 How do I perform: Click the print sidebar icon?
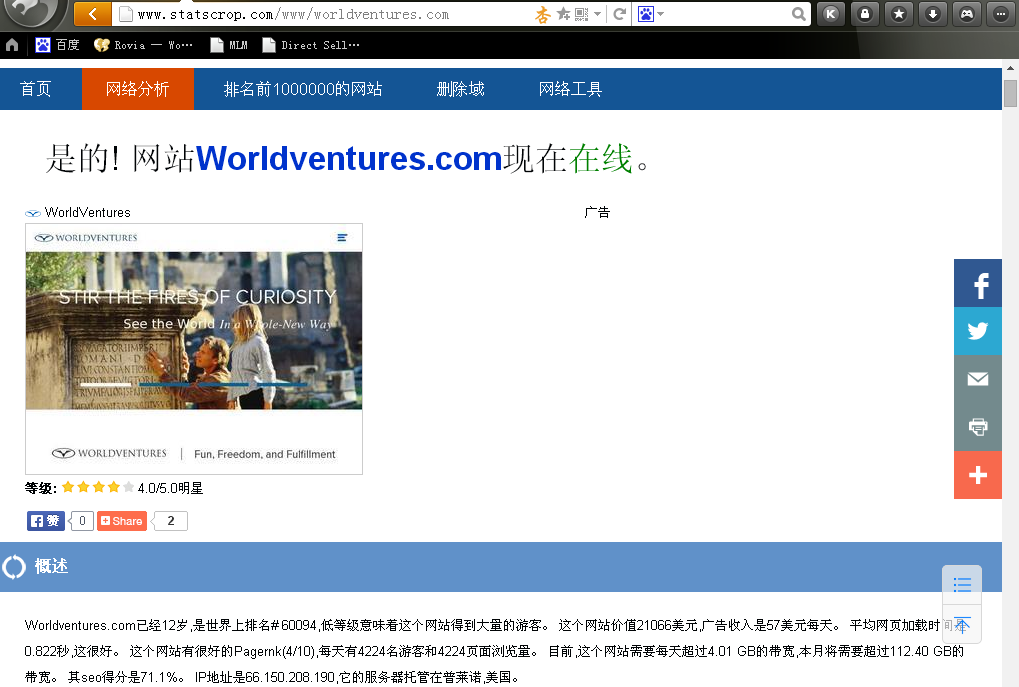coord(977,427)
